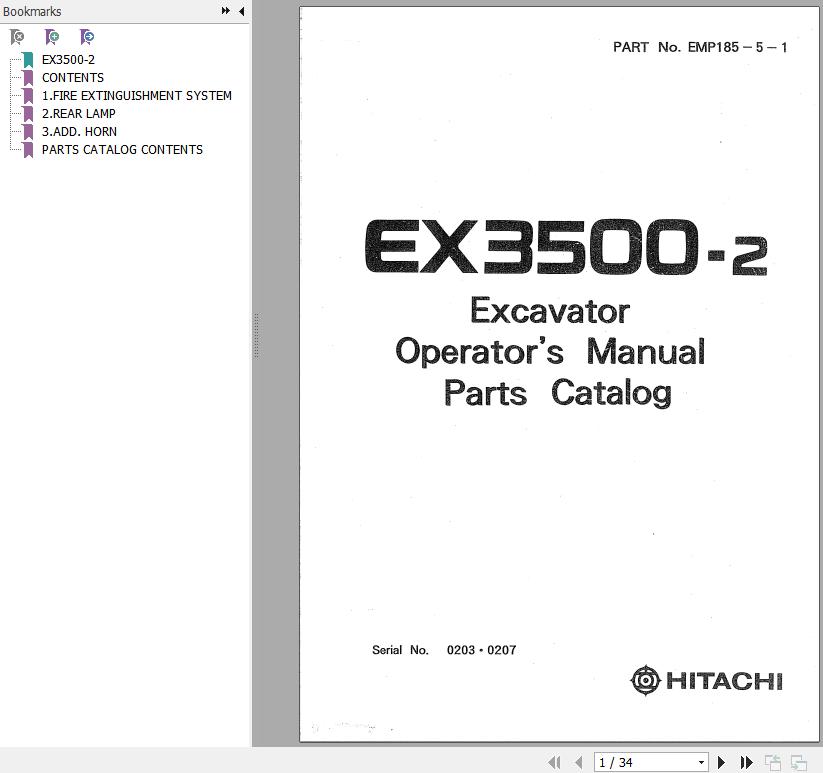
Task: Click the splitter handle beside the bookmarks panel
Action: point(256,336)
